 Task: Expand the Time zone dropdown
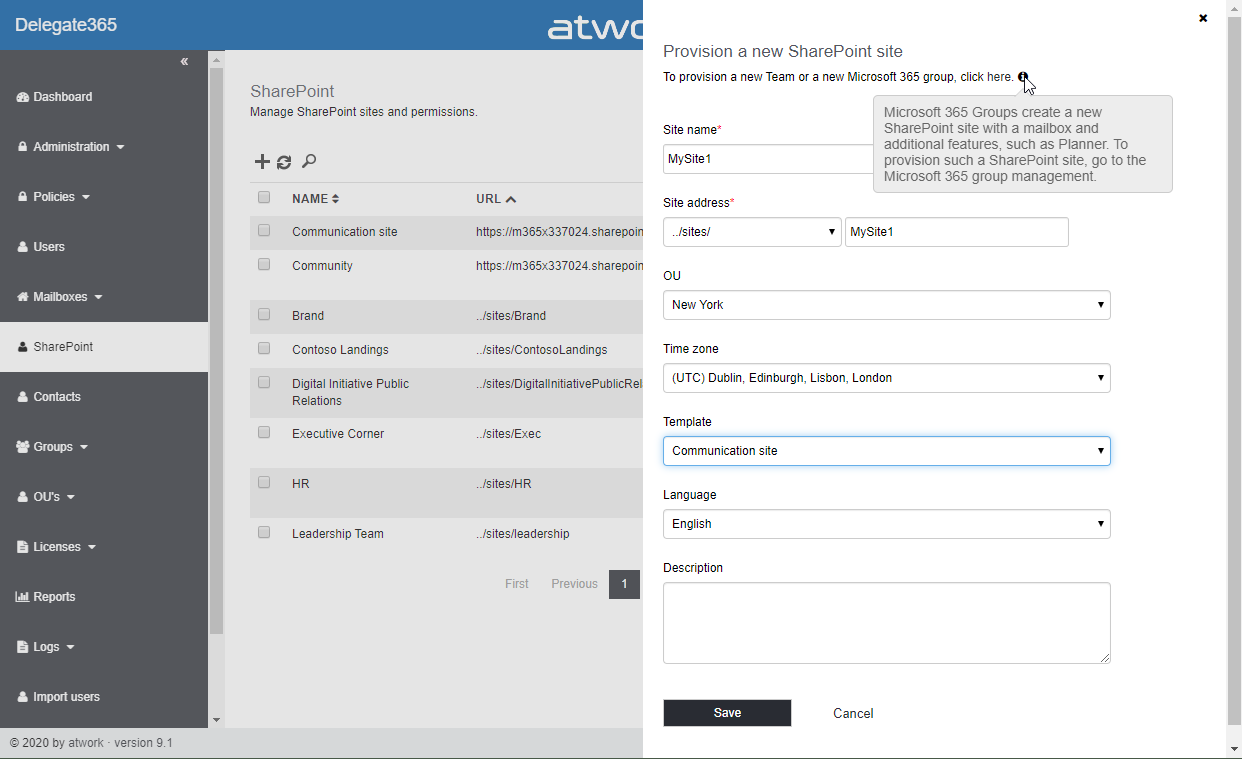coord(886,378)
